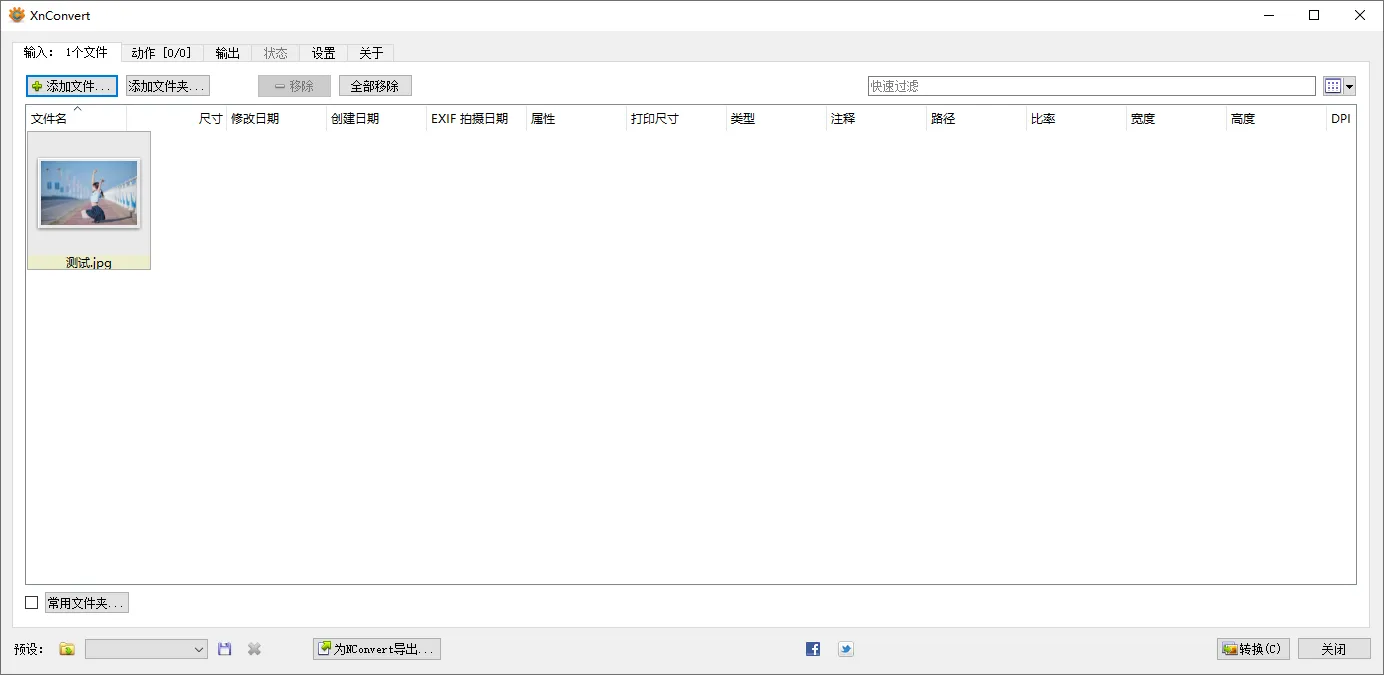Switch to the 输入: 1个文件 tab

pyautogui.click(x=66, y=52)
